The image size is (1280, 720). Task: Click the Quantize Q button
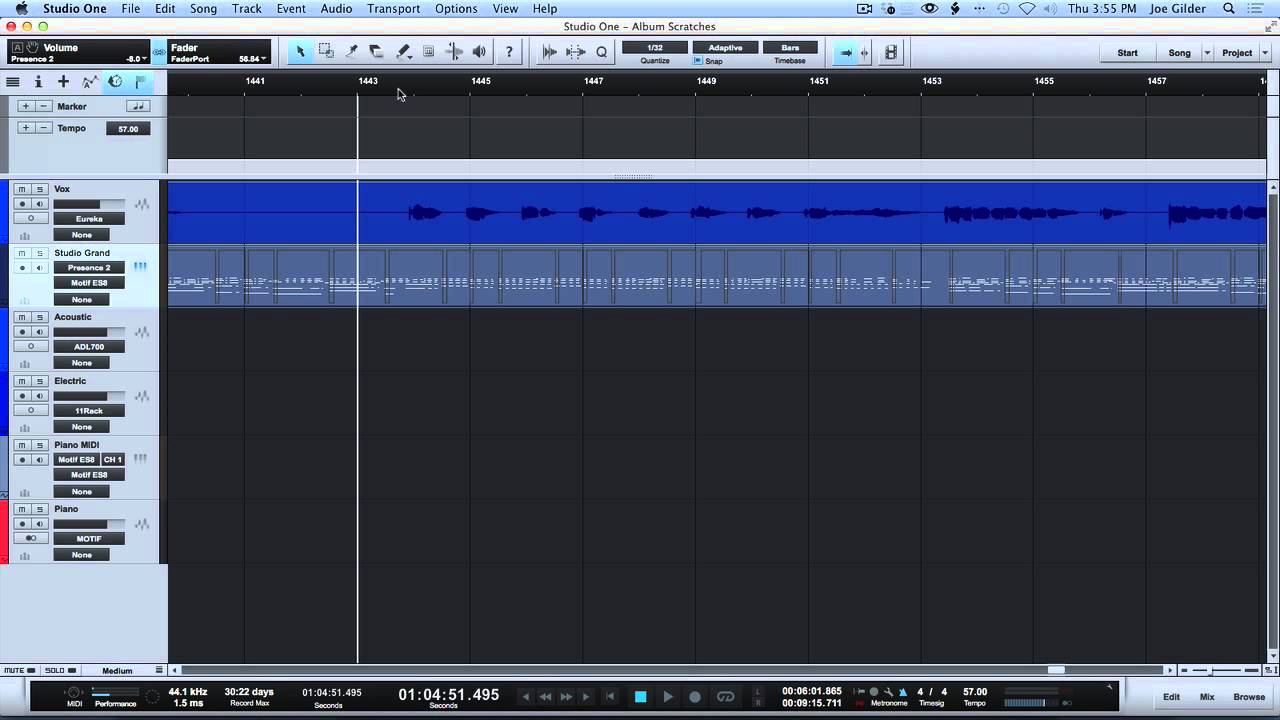click(x=601, y=52)
